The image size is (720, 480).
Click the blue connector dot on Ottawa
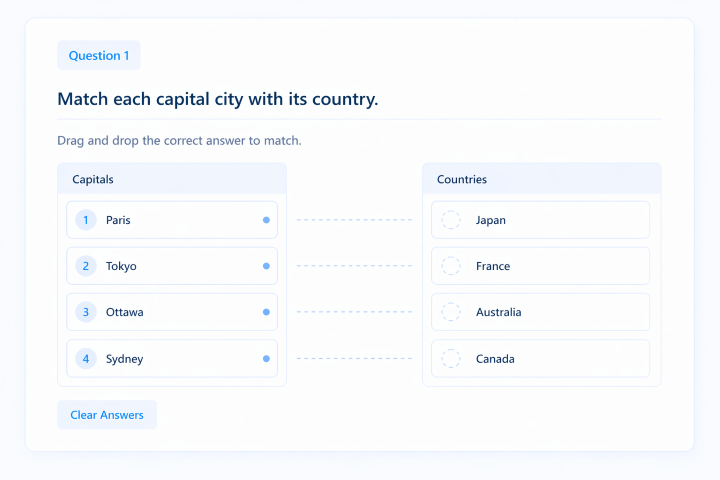point(266,312)
